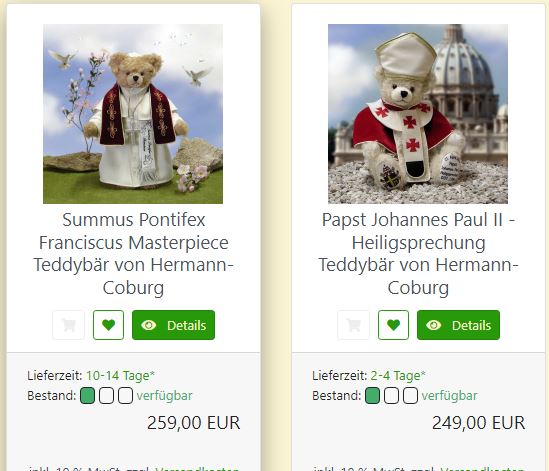Viewport: 549px width, 471px height.
Task: Open Details for Franciscus Masterpiece teddy
Action: 173,325
